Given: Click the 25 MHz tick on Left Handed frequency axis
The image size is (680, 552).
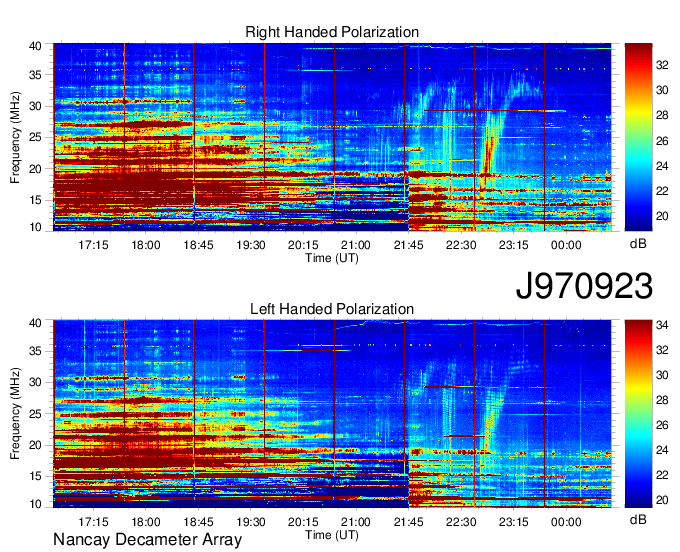Looking at the screenshot, I should click(x=35, y=414).
